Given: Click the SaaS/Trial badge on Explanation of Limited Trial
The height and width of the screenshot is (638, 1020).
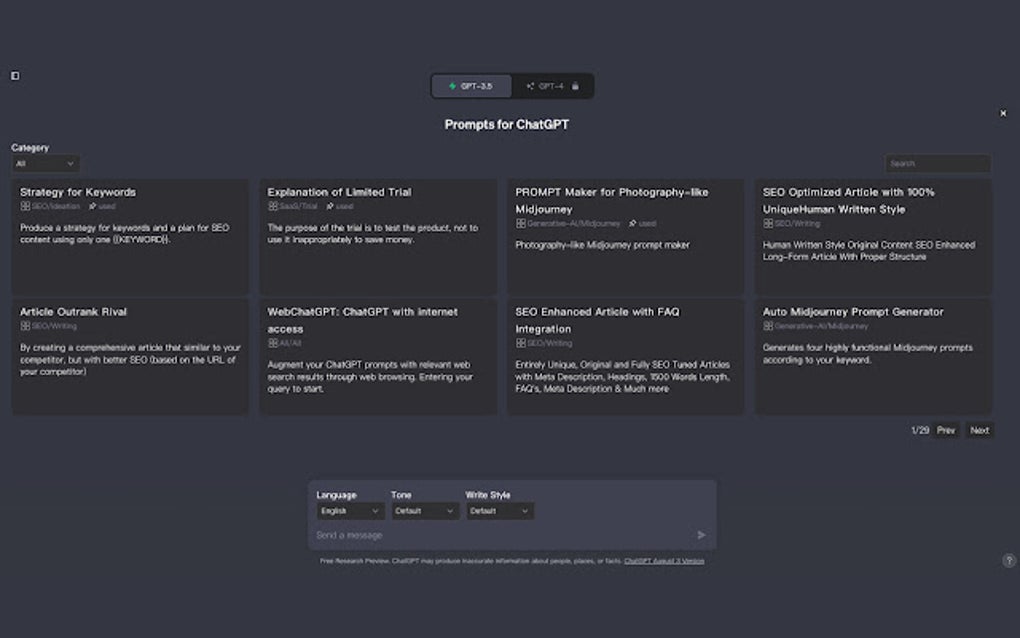Looking at the screenshot, I should pos(297,207).
